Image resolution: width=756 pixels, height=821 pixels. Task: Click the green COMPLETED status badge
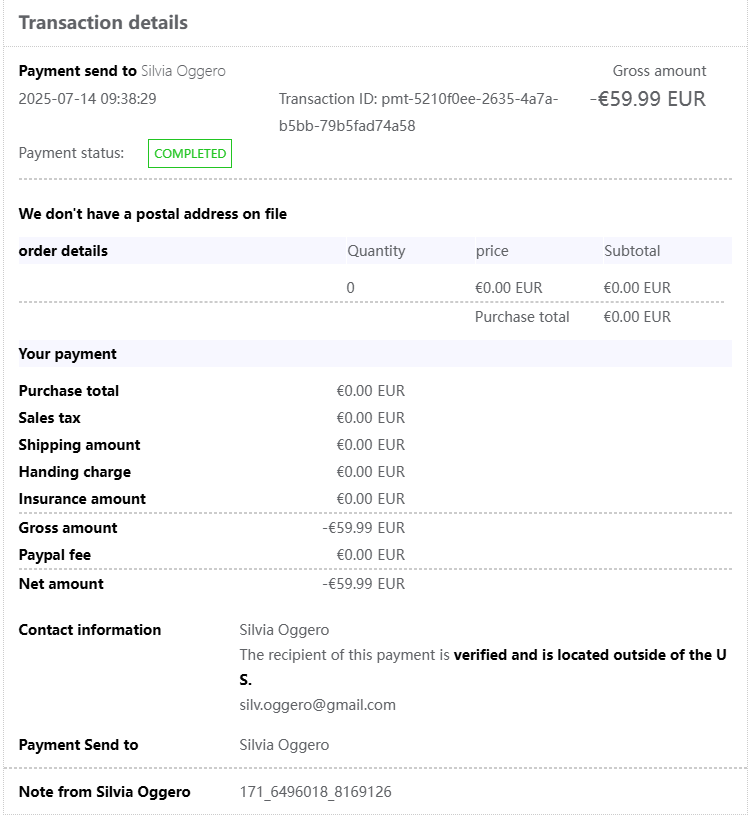[190, 154]
